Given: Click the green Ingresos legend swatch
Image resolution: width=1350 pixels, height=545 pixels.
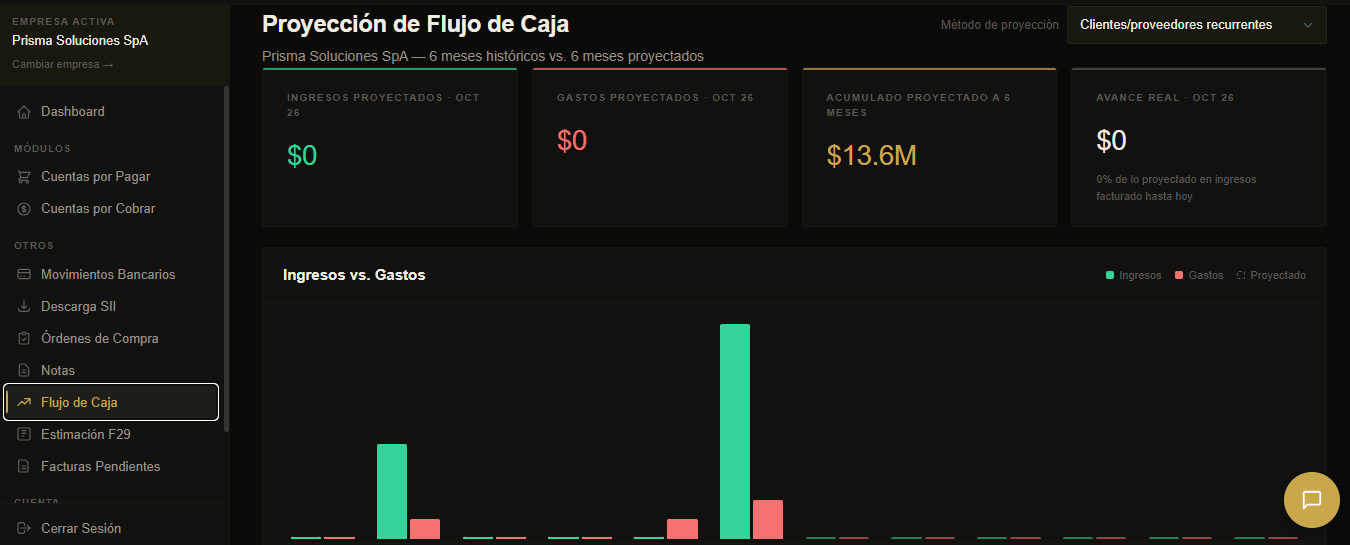Looking at the screenshot, I should (1110, 275).
